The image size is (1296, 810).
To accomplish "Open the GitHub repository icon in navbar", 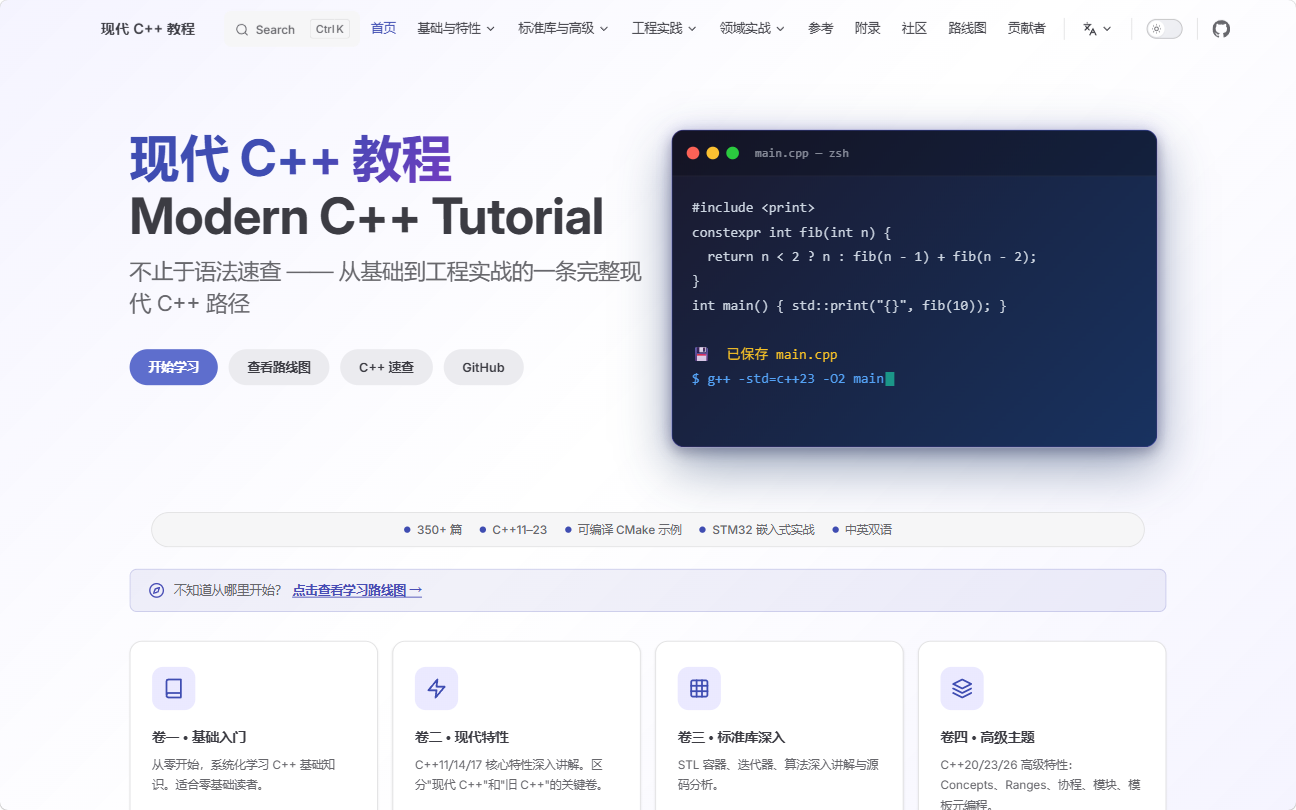I will point(1221,29).
